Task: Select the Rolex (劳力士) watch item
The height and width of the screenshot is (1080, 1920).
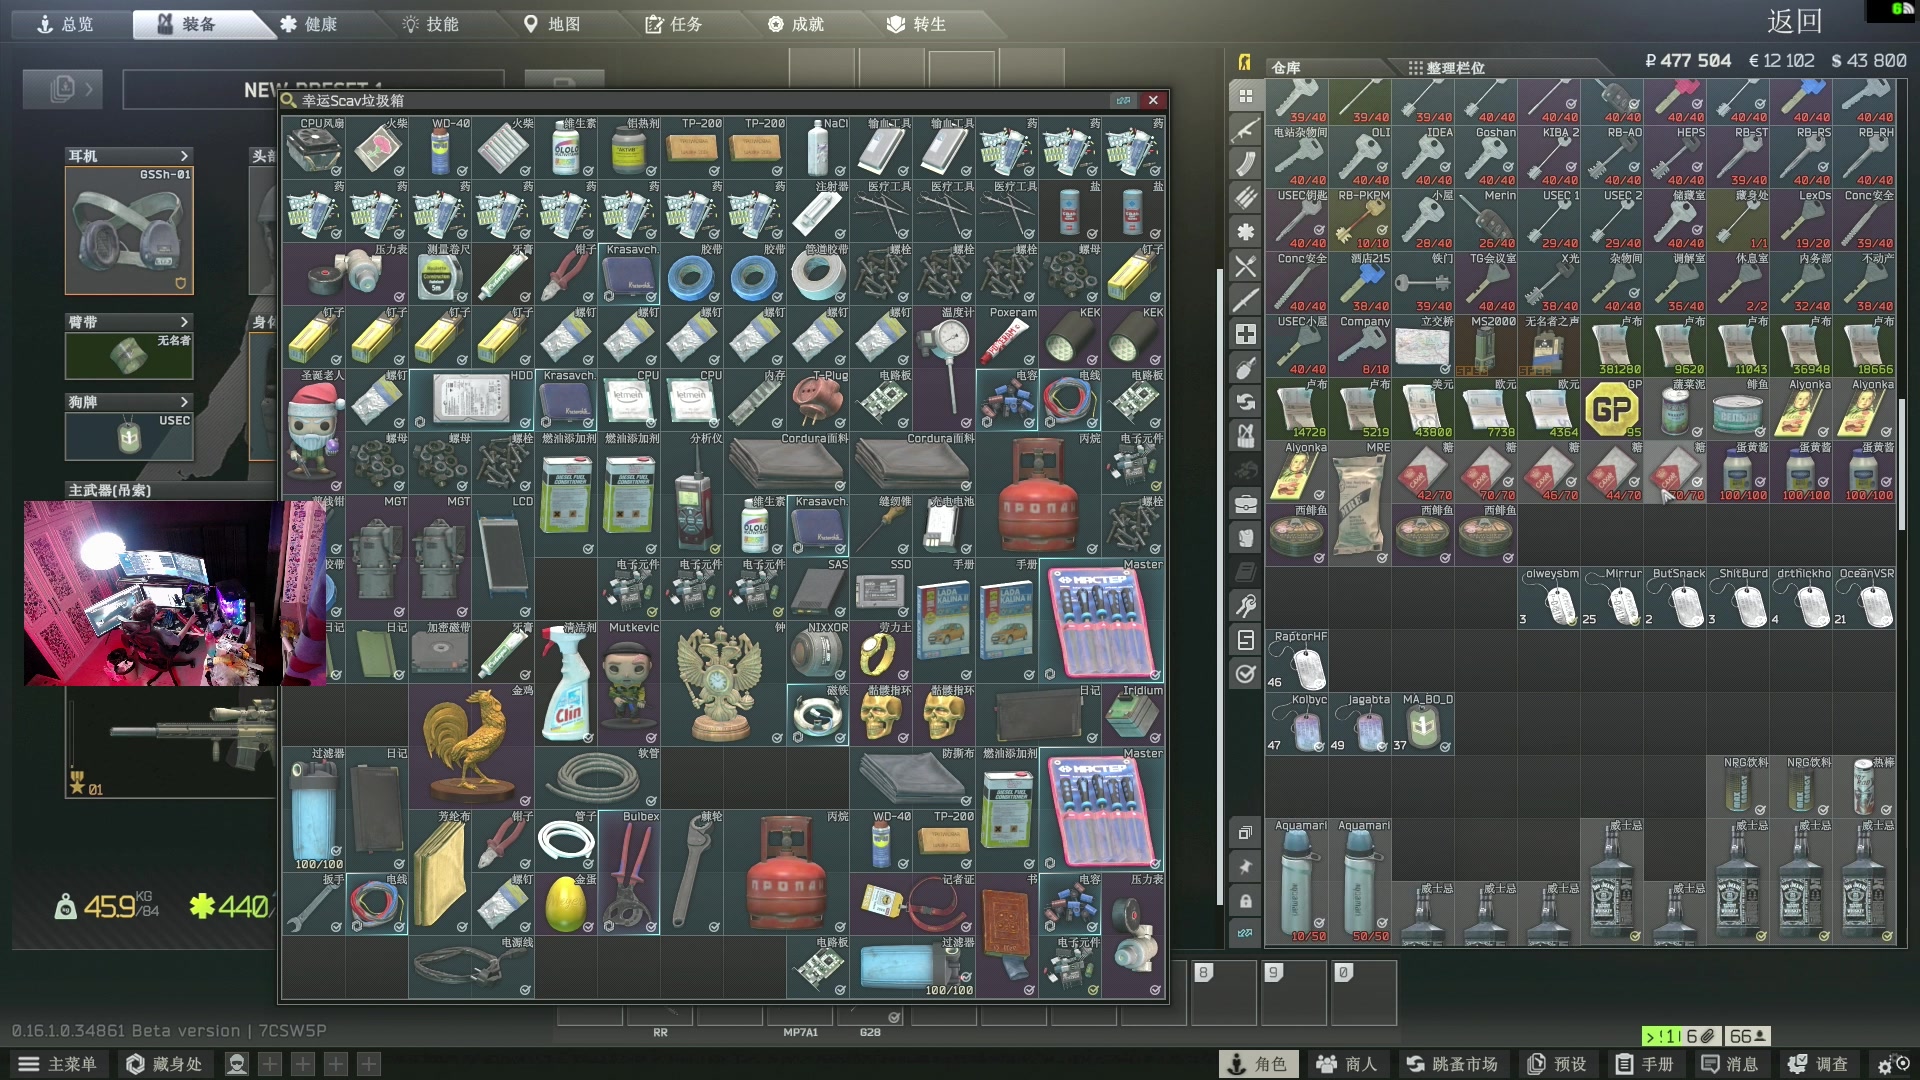Action: 880,652
